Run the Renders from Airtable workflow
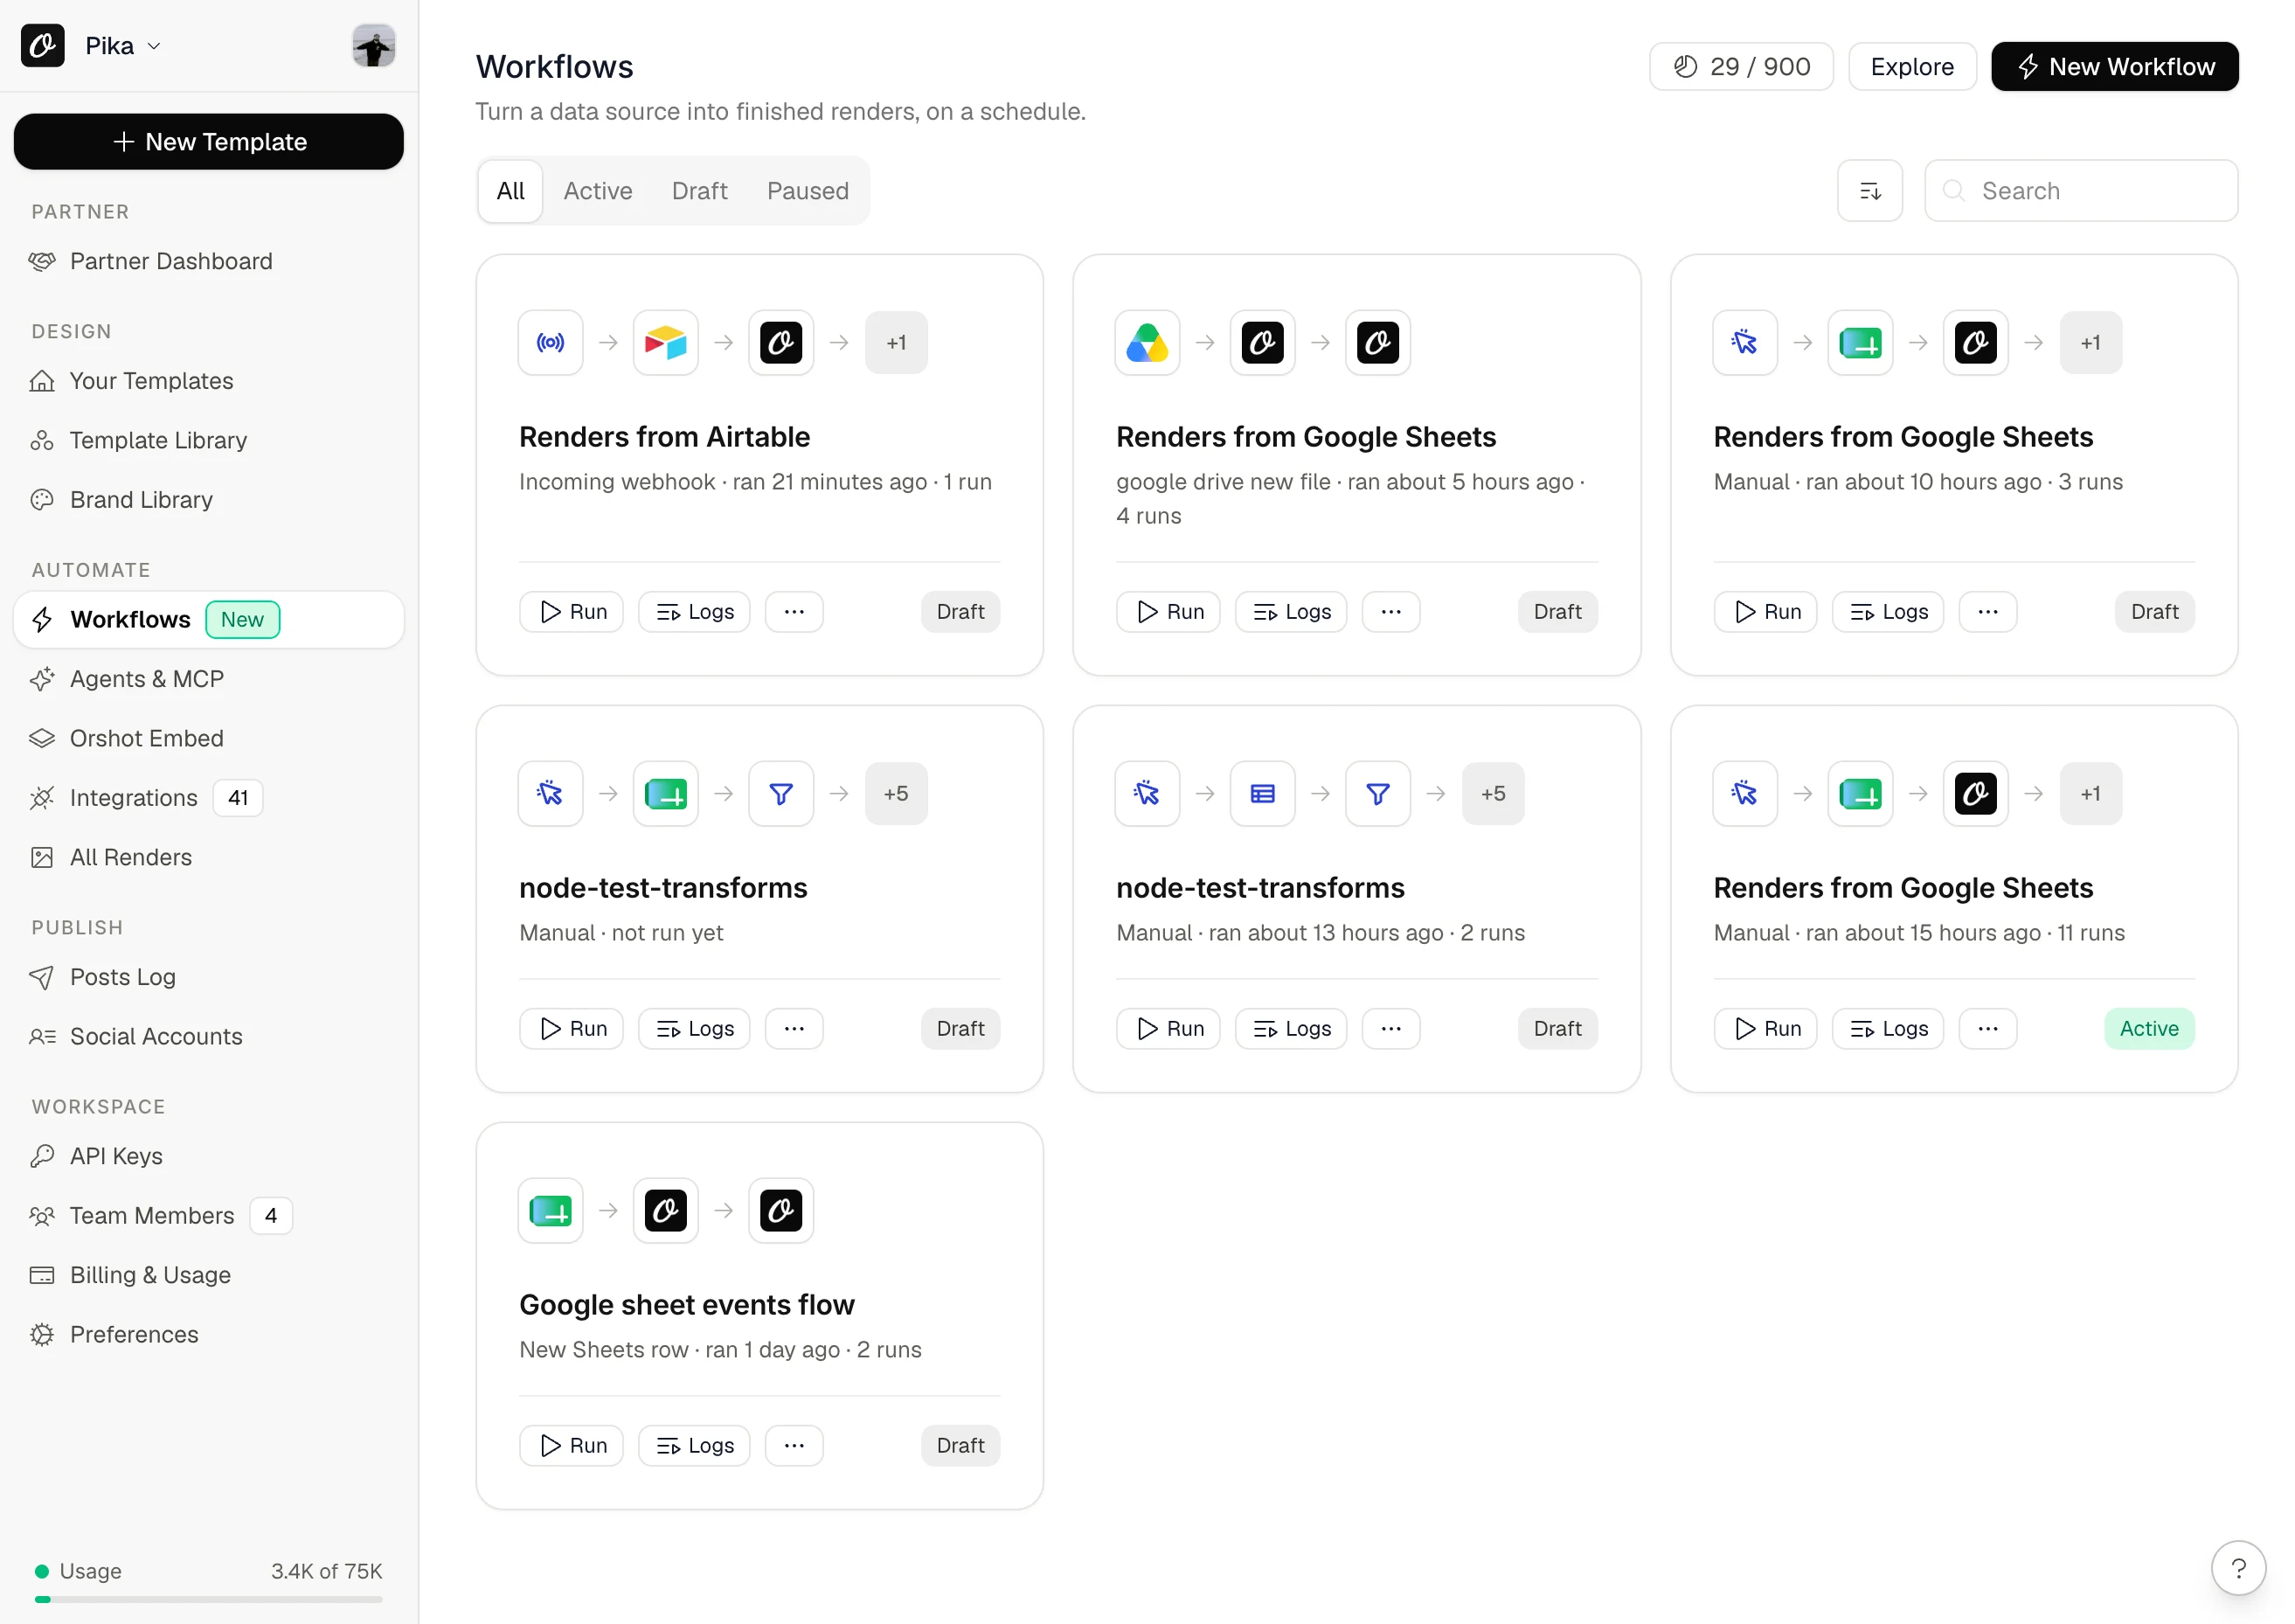This screenshot has width=2295, height=1624. (x=571, y=611)
